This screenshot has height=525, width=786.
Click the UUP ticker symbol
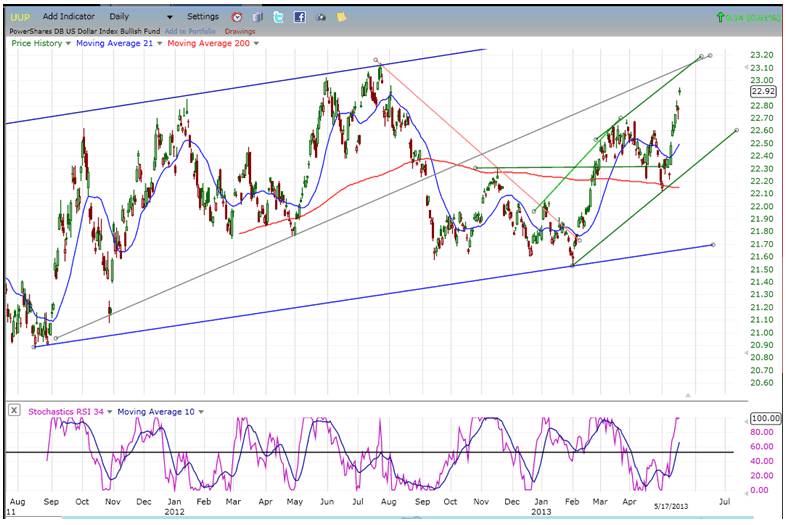20,17
